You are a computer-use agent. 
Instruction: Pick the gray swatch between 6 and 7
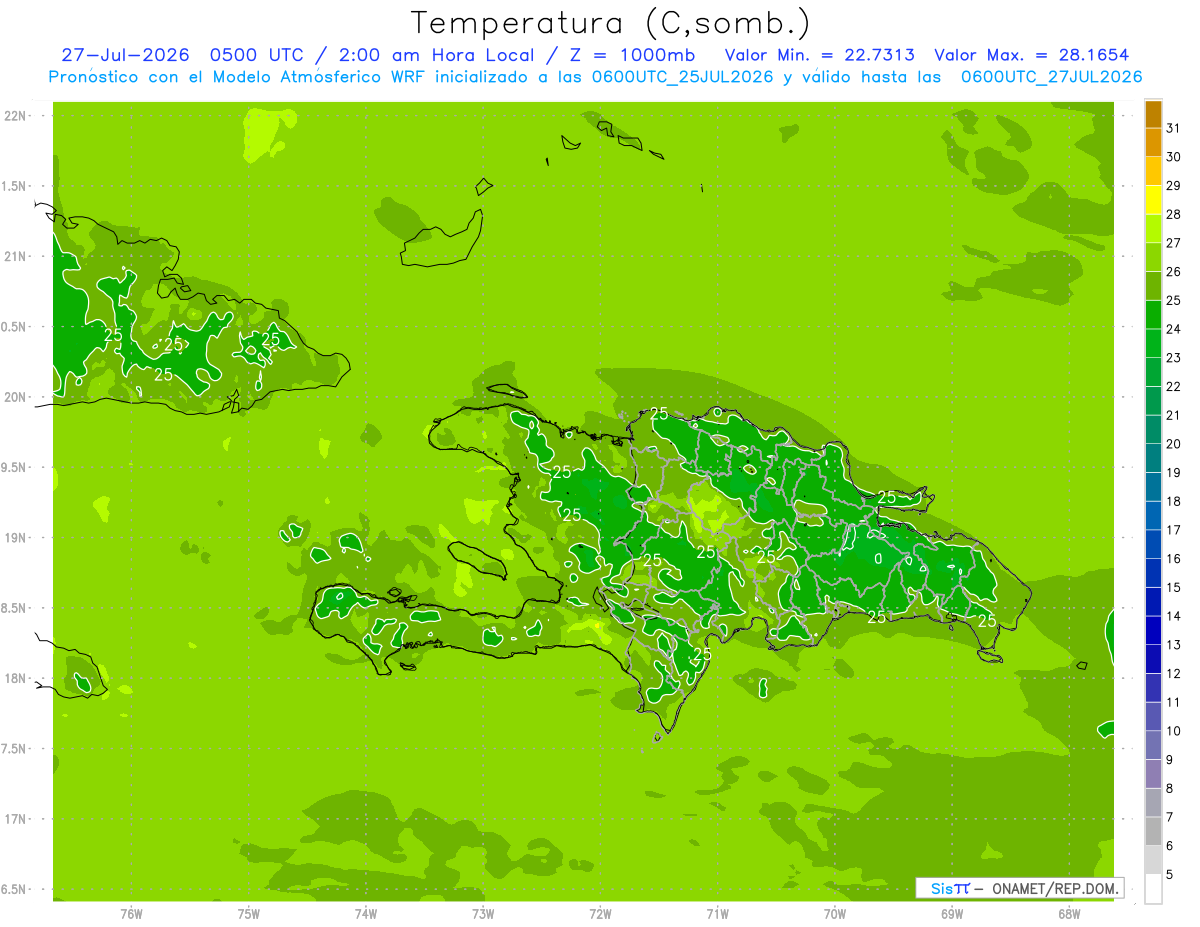click(1153, 832)
